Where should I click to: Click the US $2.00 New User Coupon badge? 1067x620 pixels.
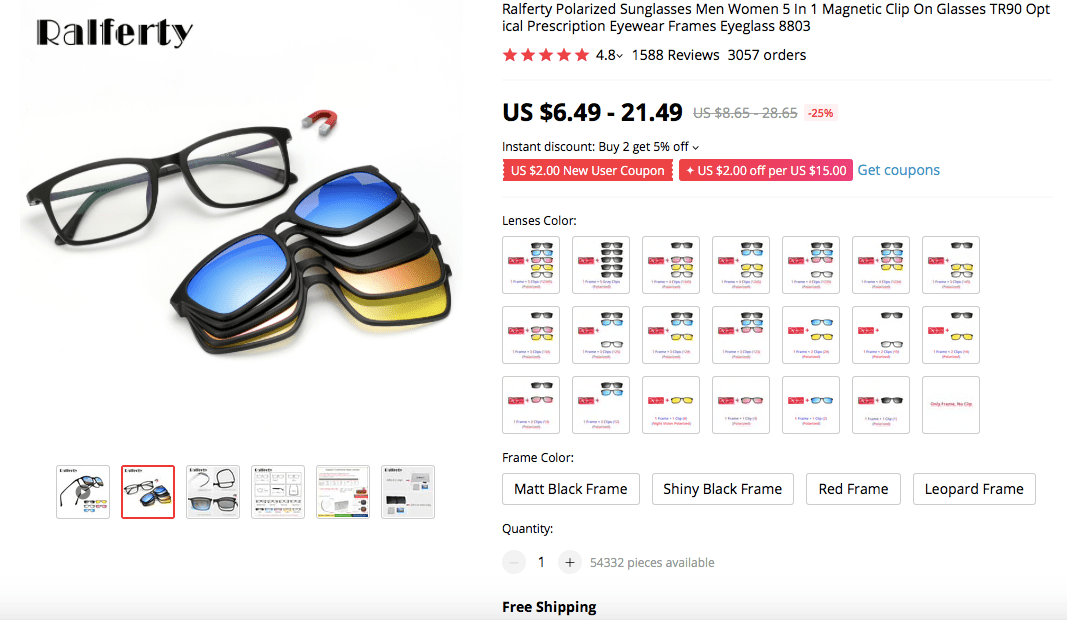tap(587, 170)
